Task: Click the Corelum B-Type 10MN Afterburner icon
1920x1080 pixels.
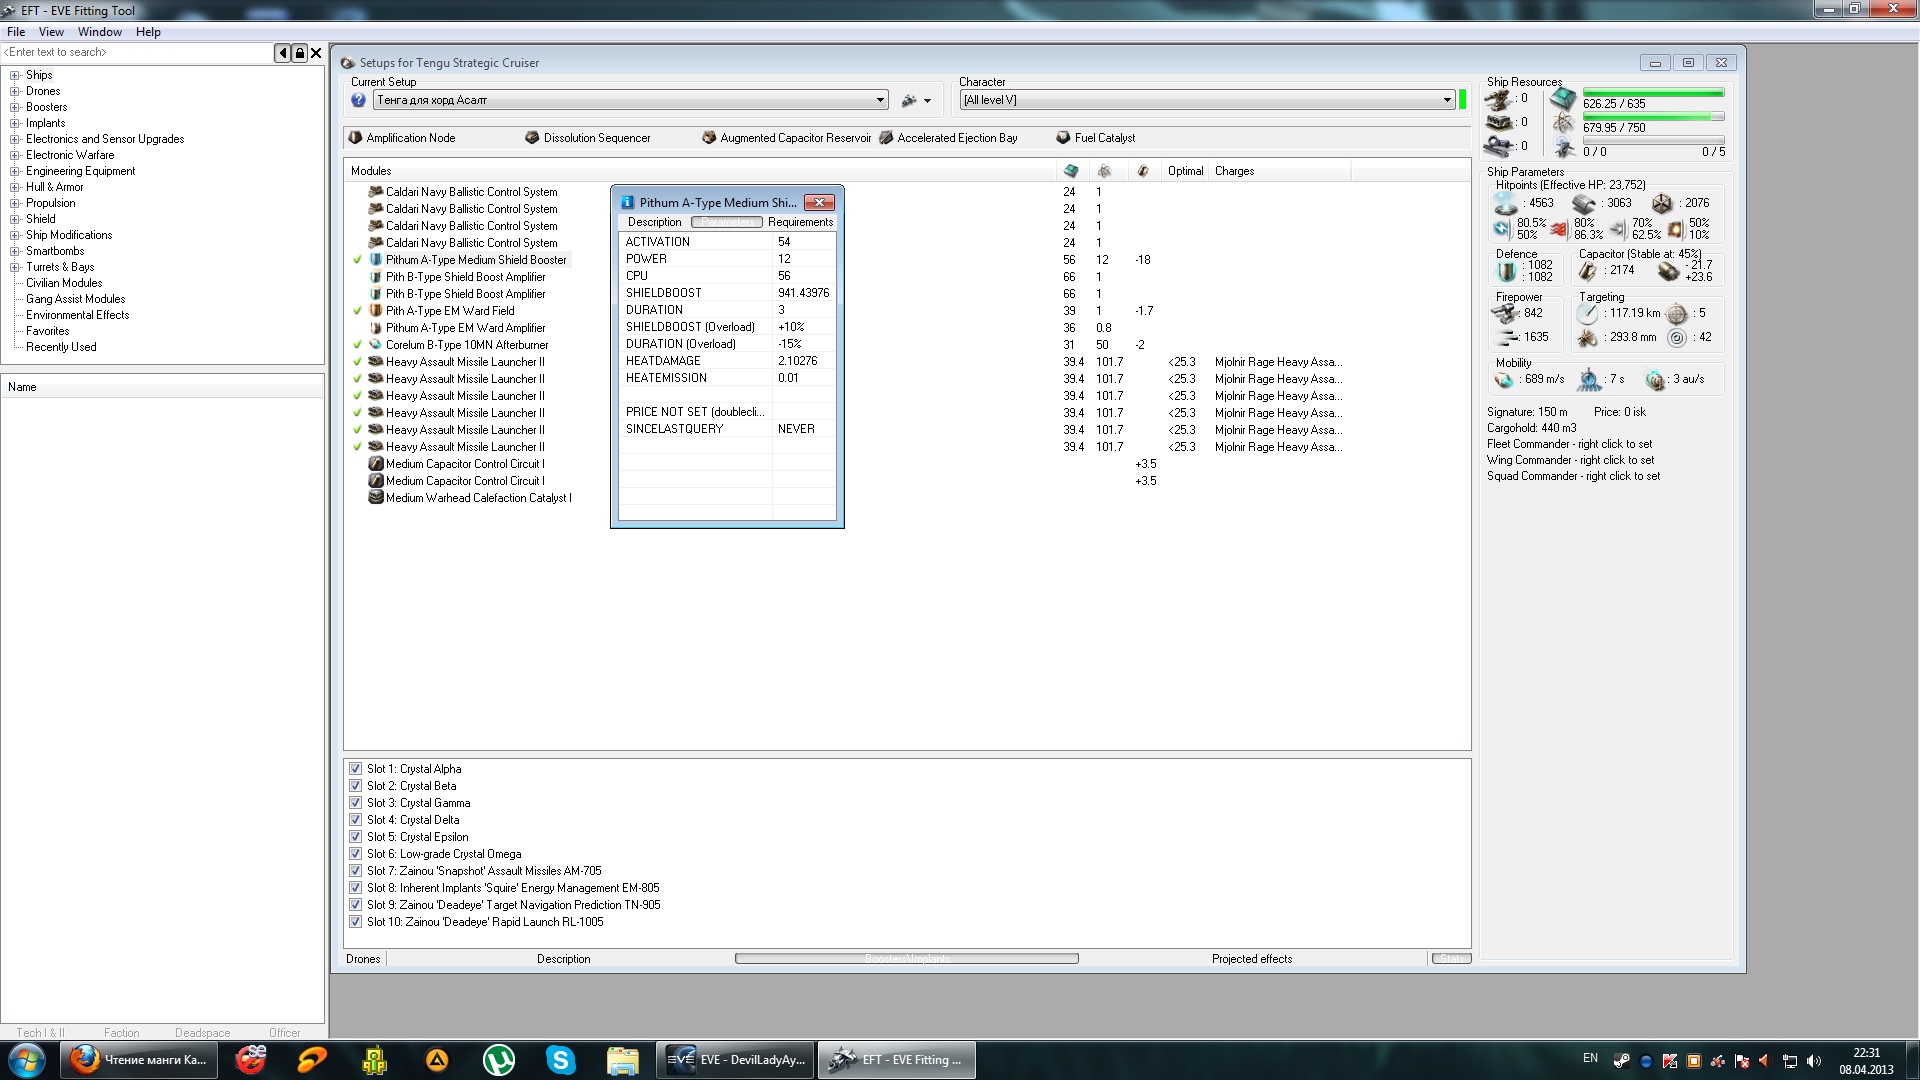Action: (376, 345)
